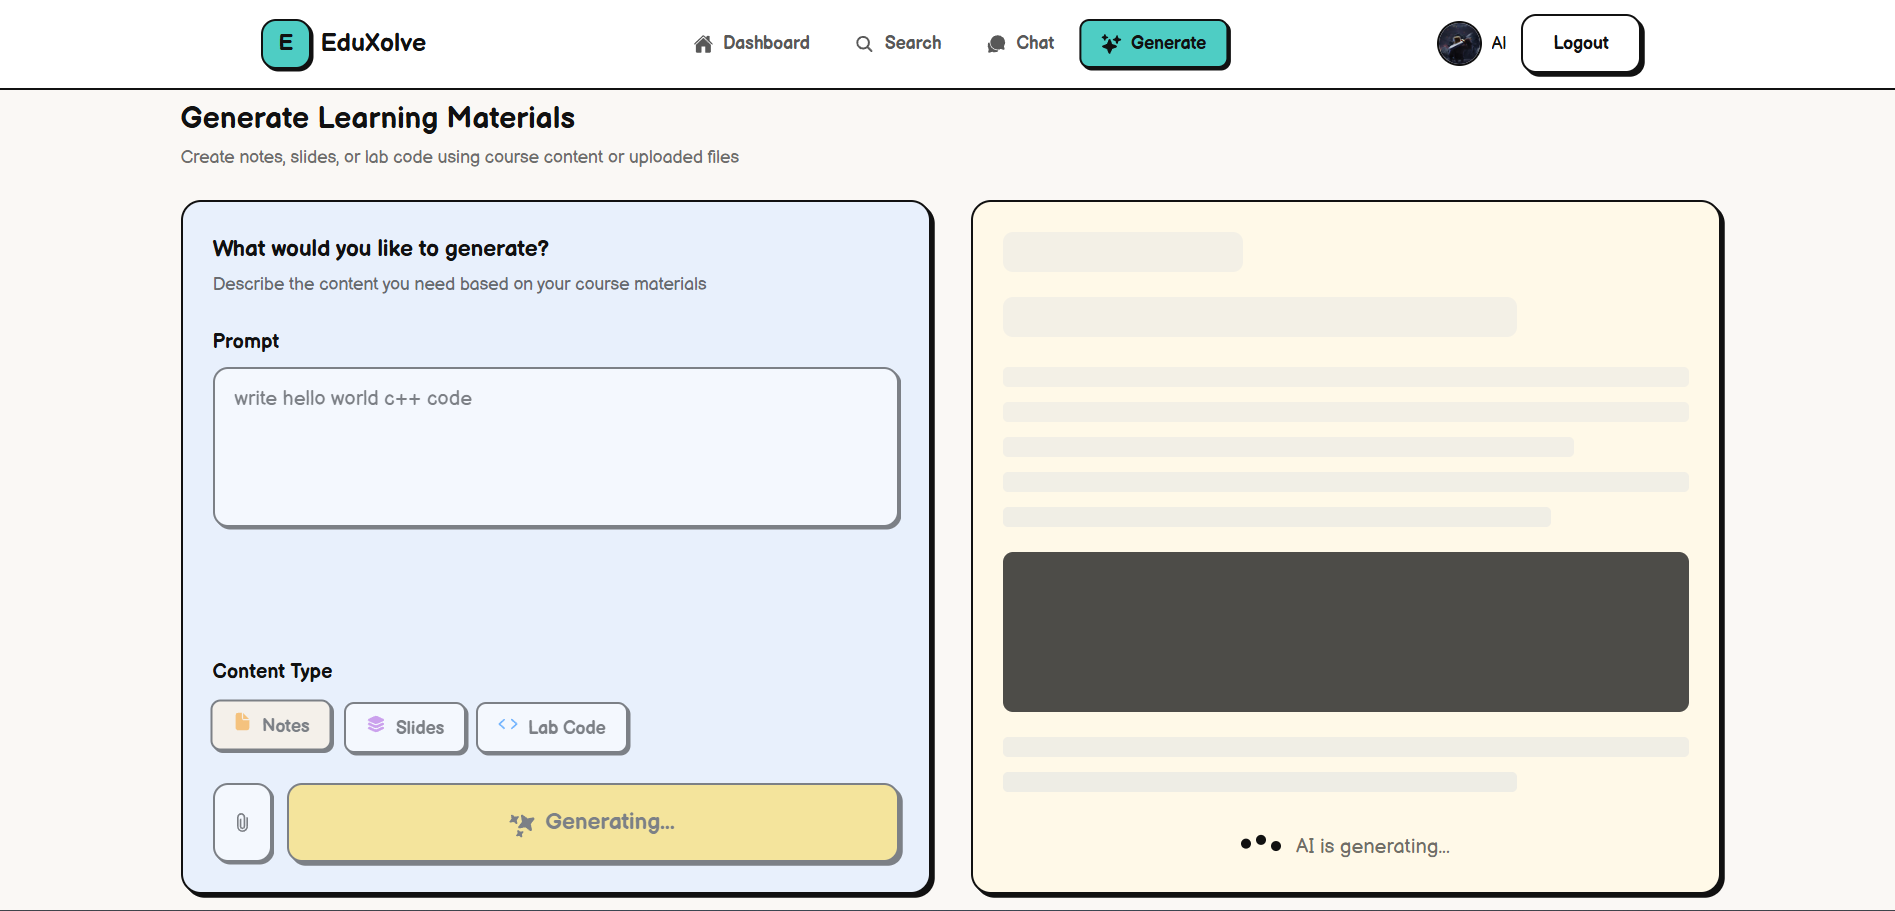This screenshot has width=1895, height=911.
Task: Choose the Notes content type
Action: click(x=272, y=725)
